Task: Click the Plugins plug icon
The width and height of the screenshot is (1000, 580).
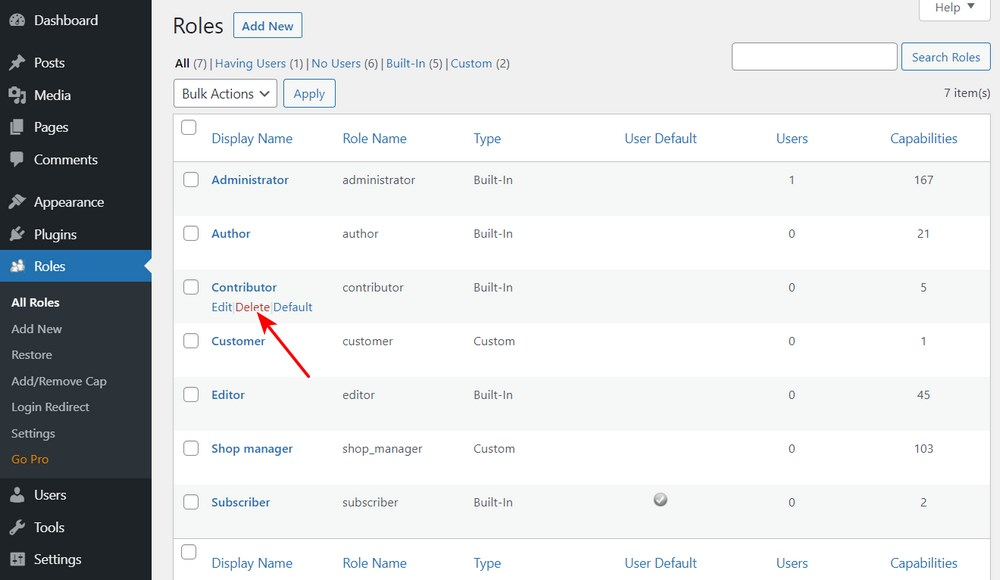Action: coord(17,234)
